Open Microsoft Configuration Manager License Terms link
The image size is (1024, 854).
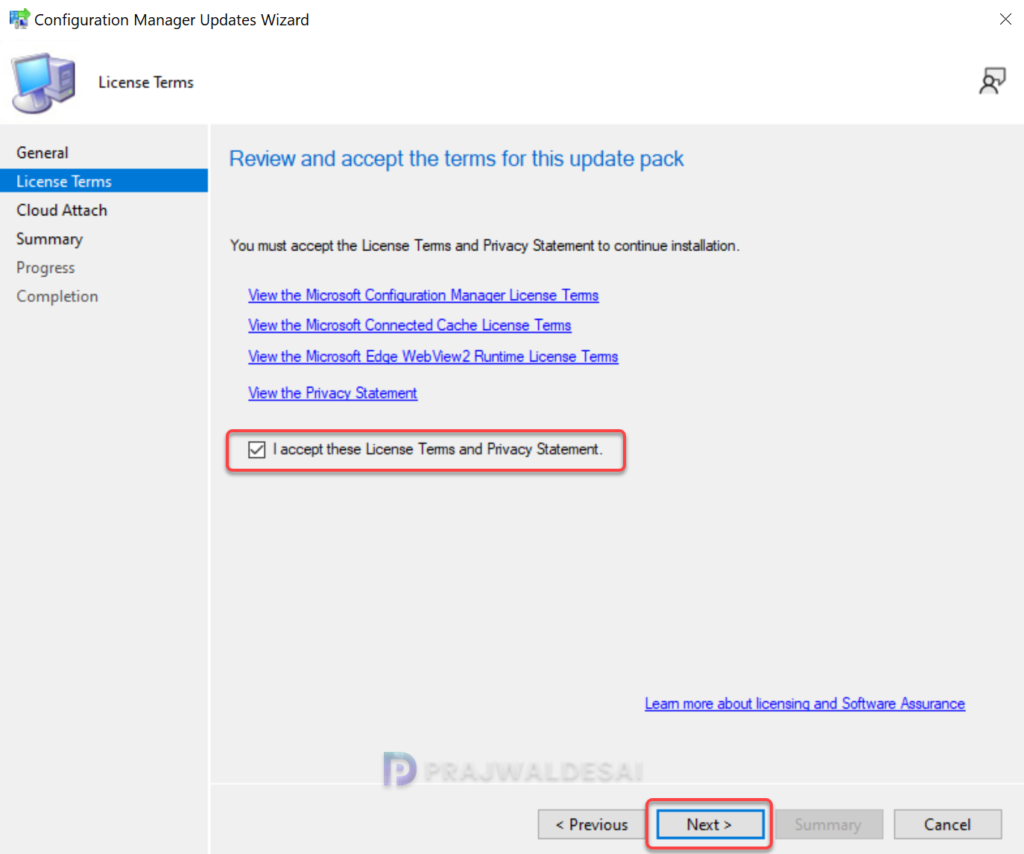tap(423, 295)
